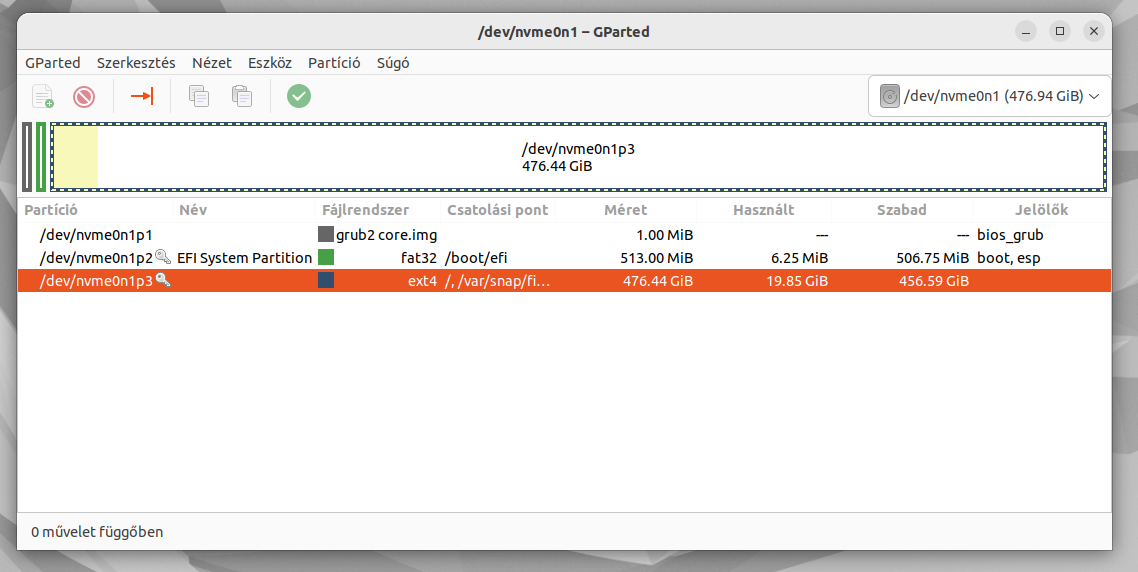Image resolution: width=1138 pixels, height=572 pixels.
Task: Click the dark blue ext4 color swatch
Action: pos(326,280)
